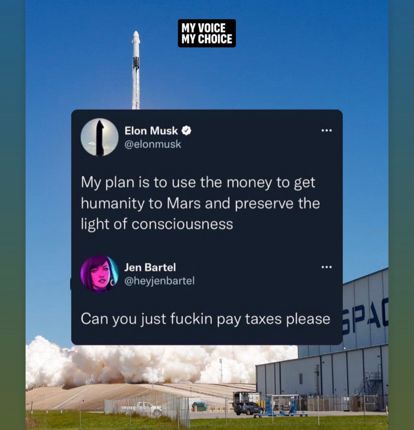The width and height of the screenshot is (414, 430).
Task: Open the @heyjenbartel handle
Action: click(159, 281)
